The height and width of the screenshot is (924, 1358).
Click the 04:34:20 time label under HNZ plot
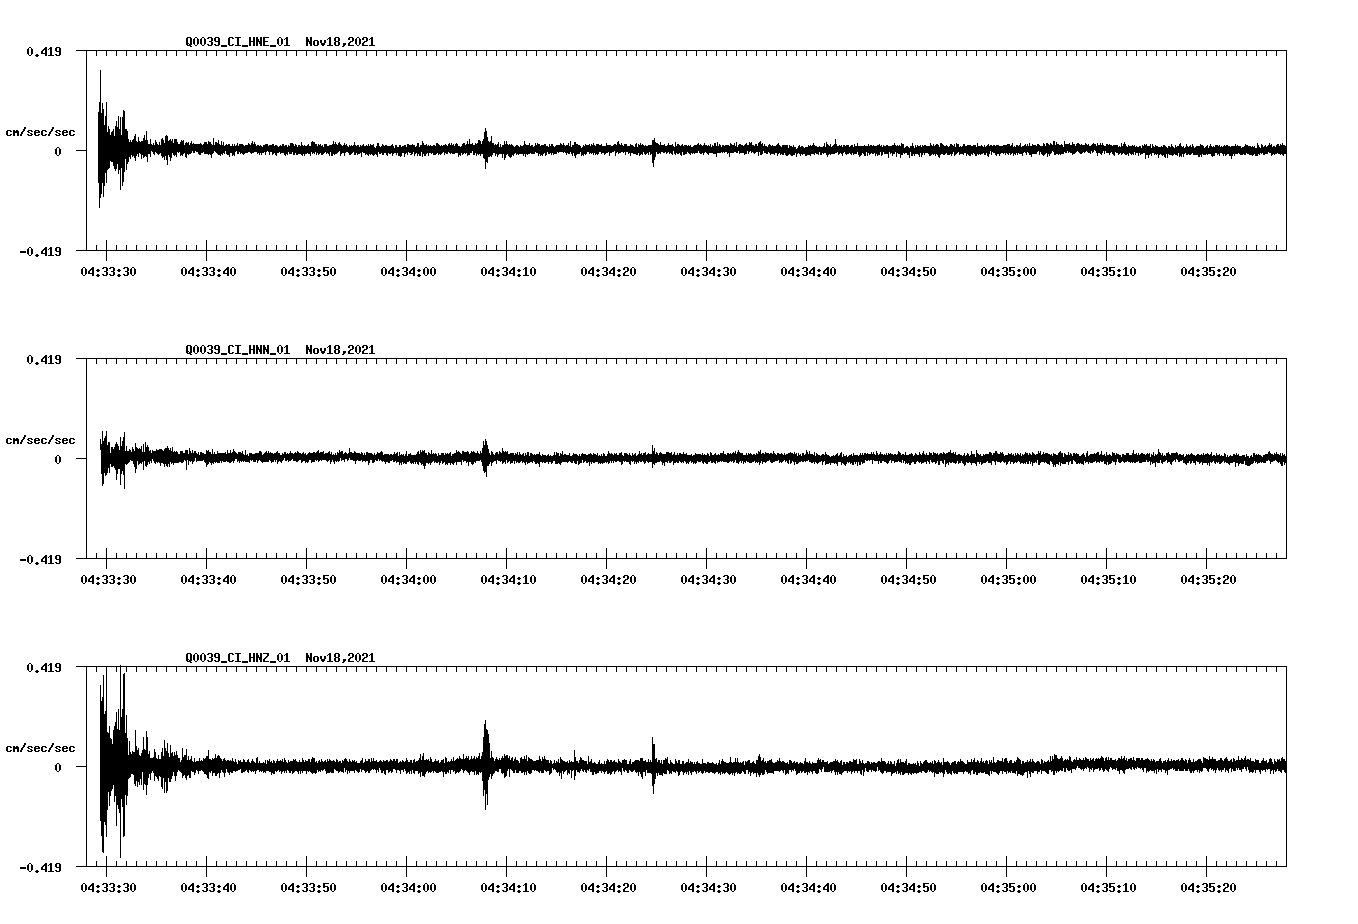click(x=608, y=888)
